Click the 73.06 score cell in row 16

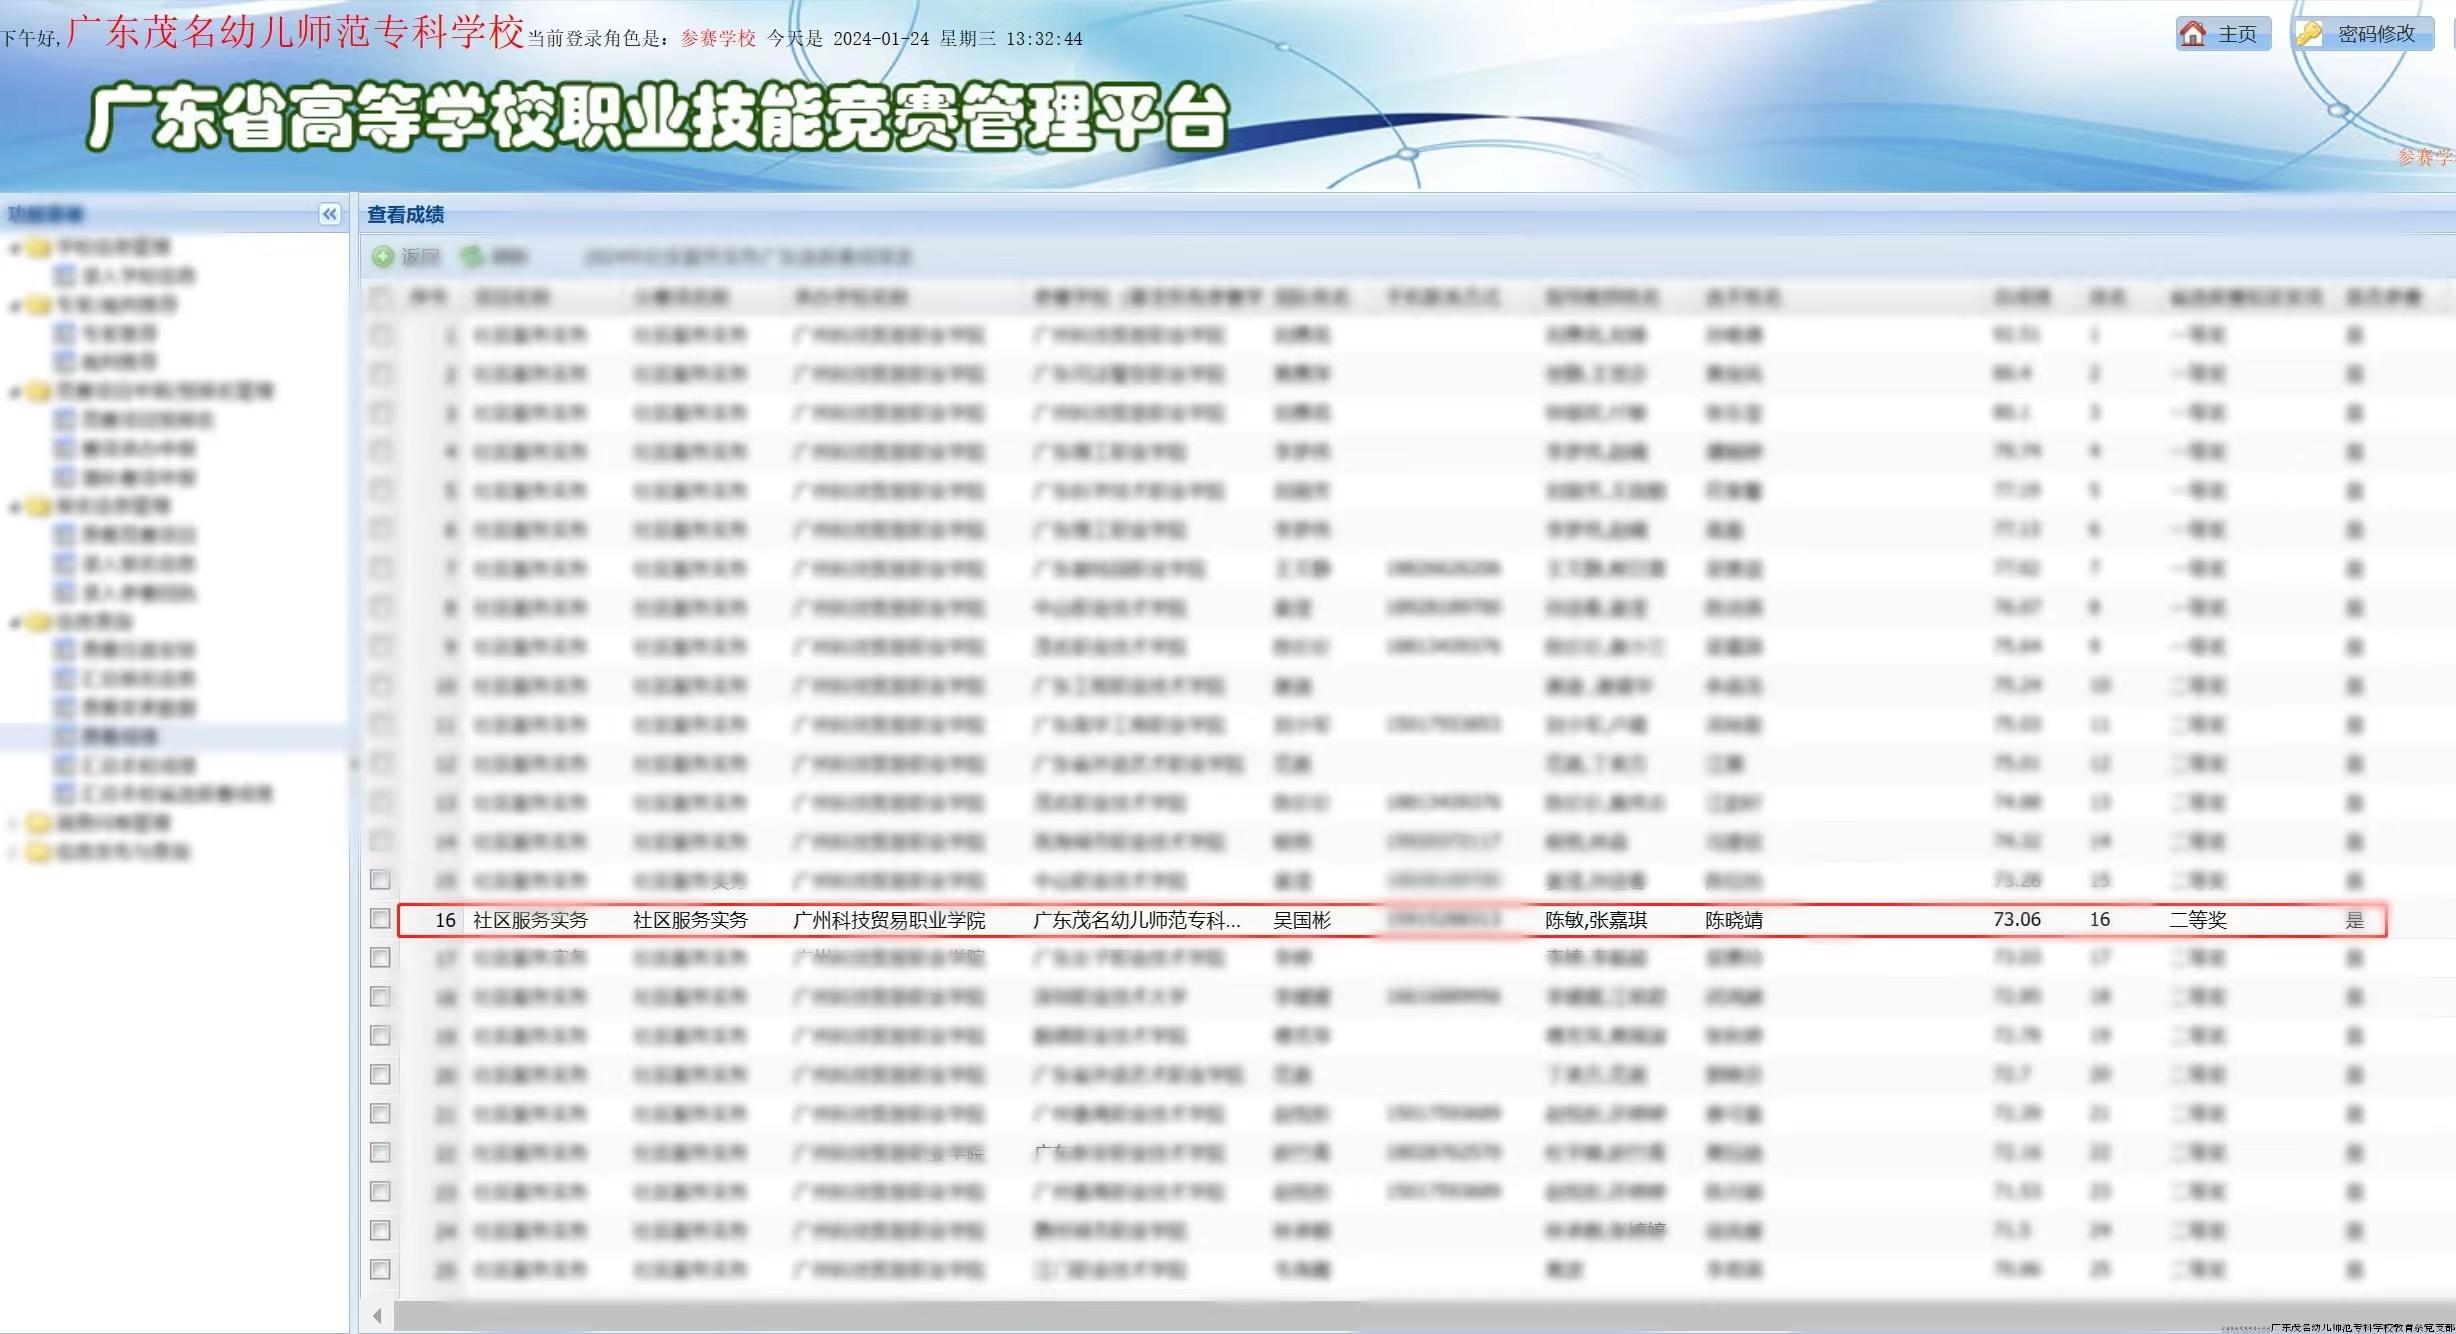[2016, 920]
